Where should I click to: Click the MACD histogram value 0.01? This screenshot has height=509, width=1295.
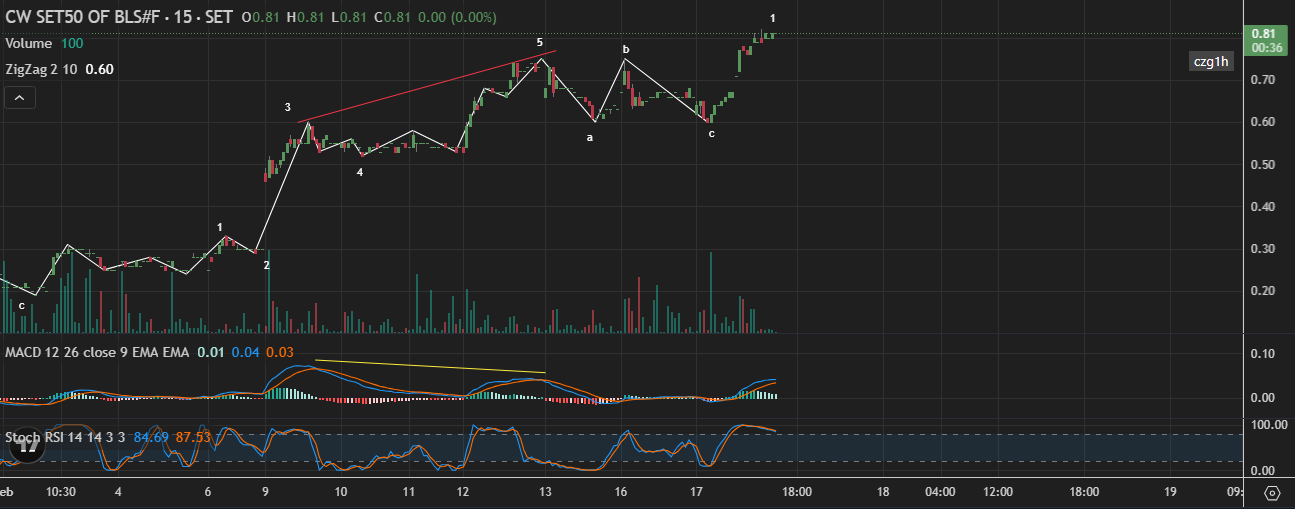[210, 352]
